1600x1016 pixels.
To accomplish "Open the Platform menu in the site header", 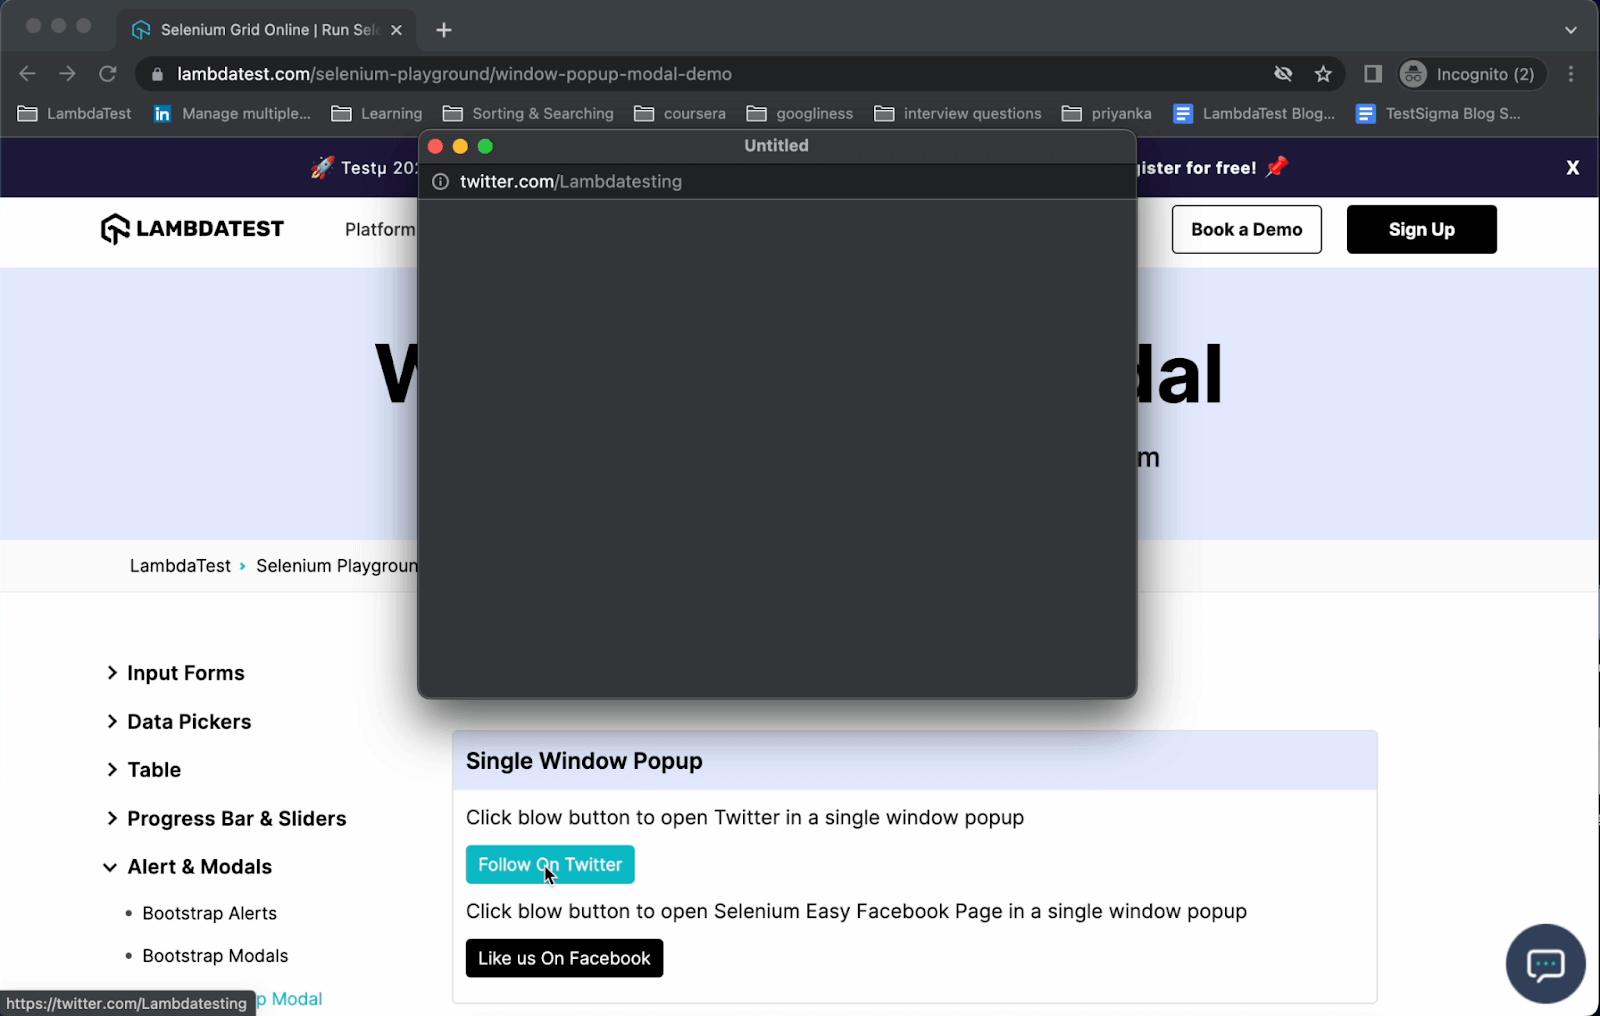I will tap(380, 230).
